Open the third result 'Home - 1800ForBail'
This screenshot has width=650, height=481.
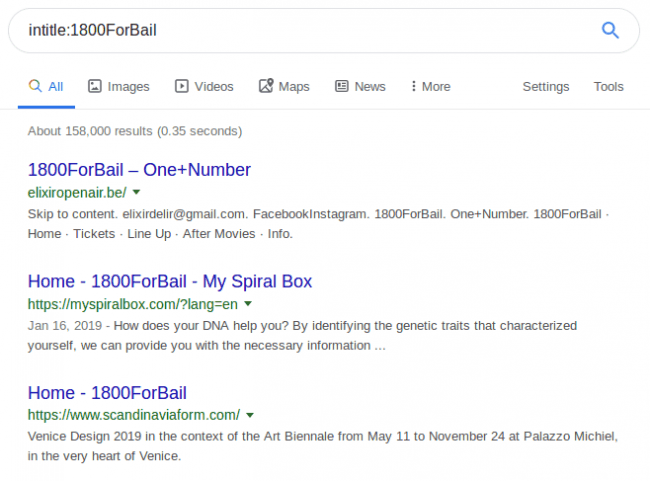pyautogui.click(x=107, y=393)
